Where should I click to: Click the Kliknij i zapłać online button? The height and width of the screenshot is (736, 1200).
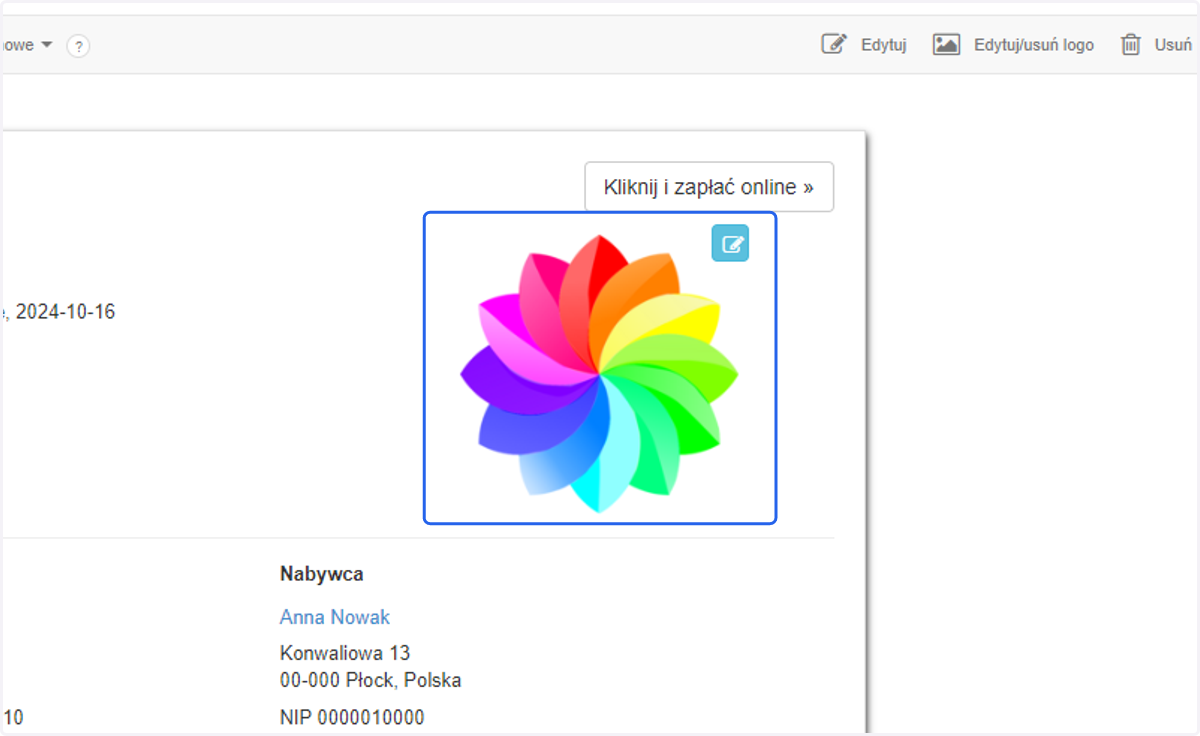point(709,187)
